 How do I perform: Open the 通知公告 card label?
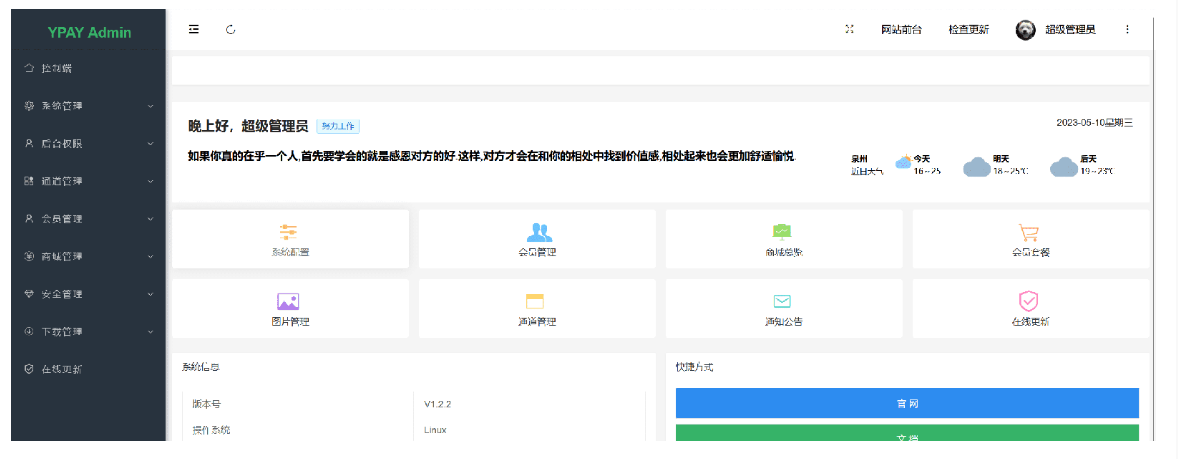[x=784, y=322]
